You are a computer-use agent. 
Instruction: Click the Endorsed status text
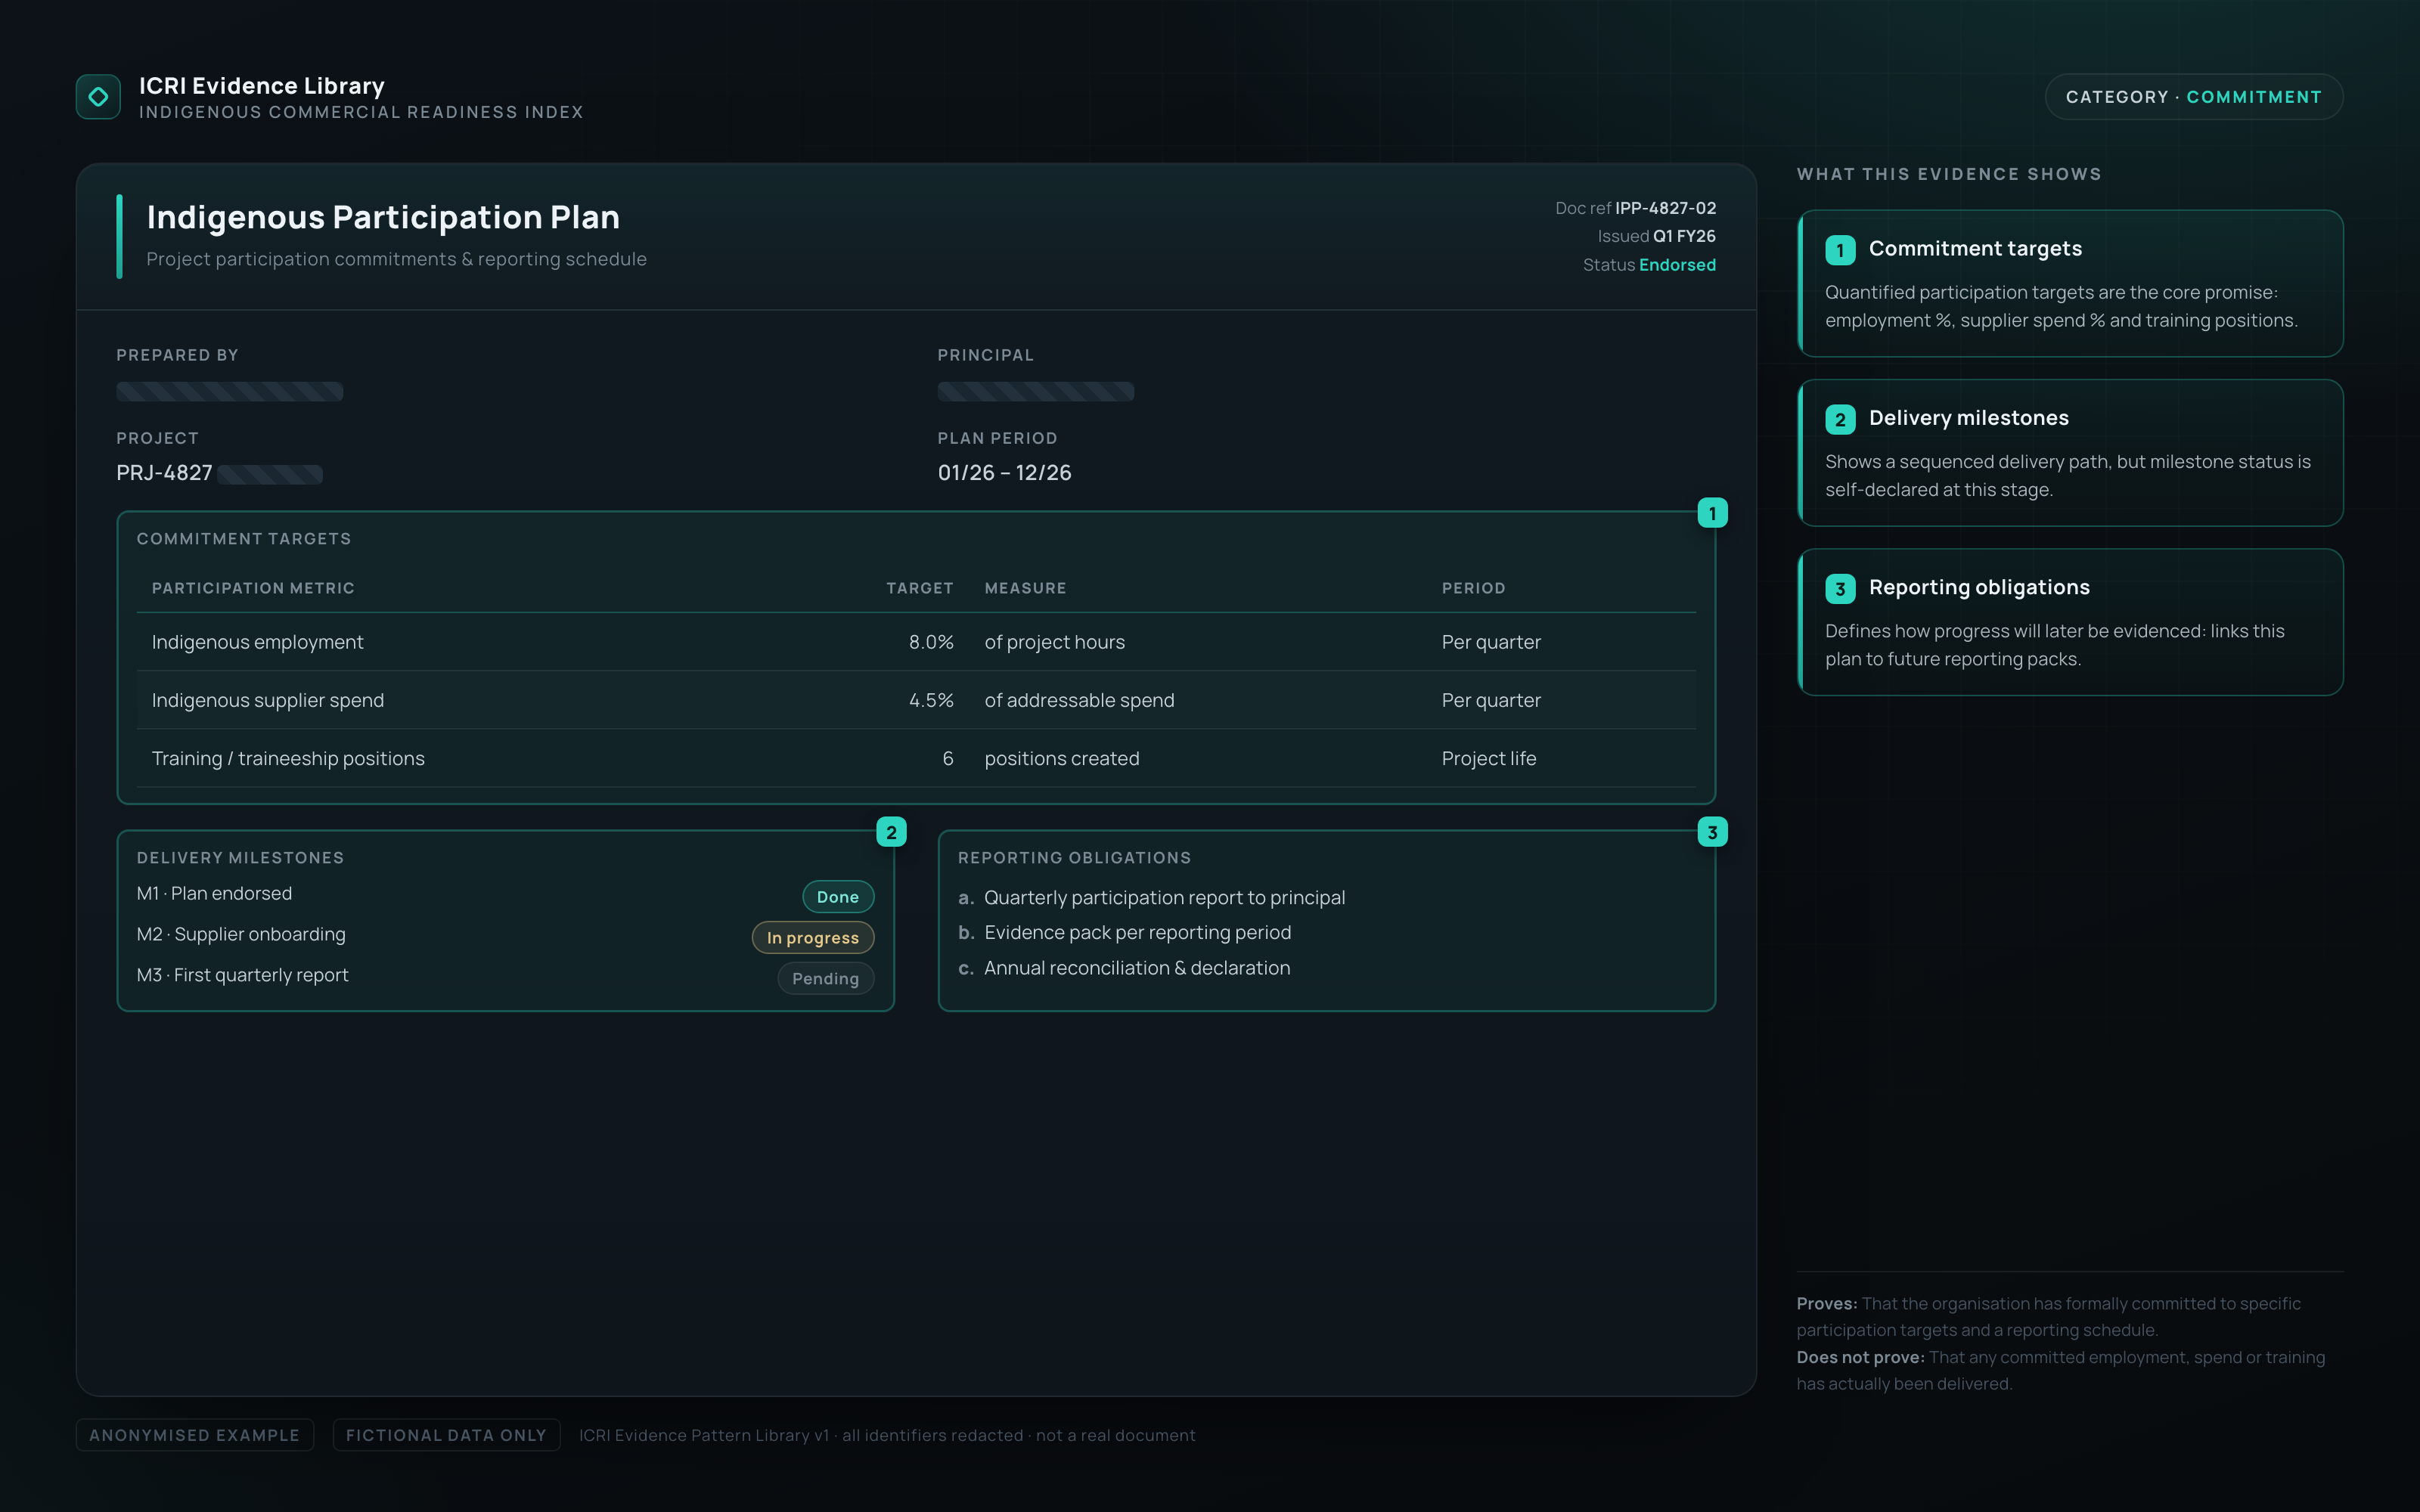coord(1677,265)
